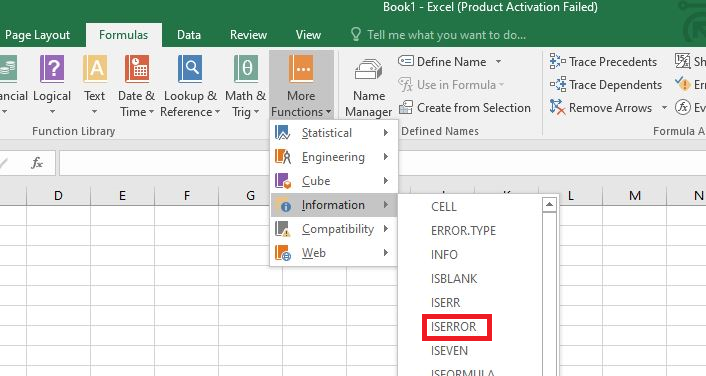Open Date & Time functions icon
Image resolution: width=706 pixels, height=376 pixels.
137,69
